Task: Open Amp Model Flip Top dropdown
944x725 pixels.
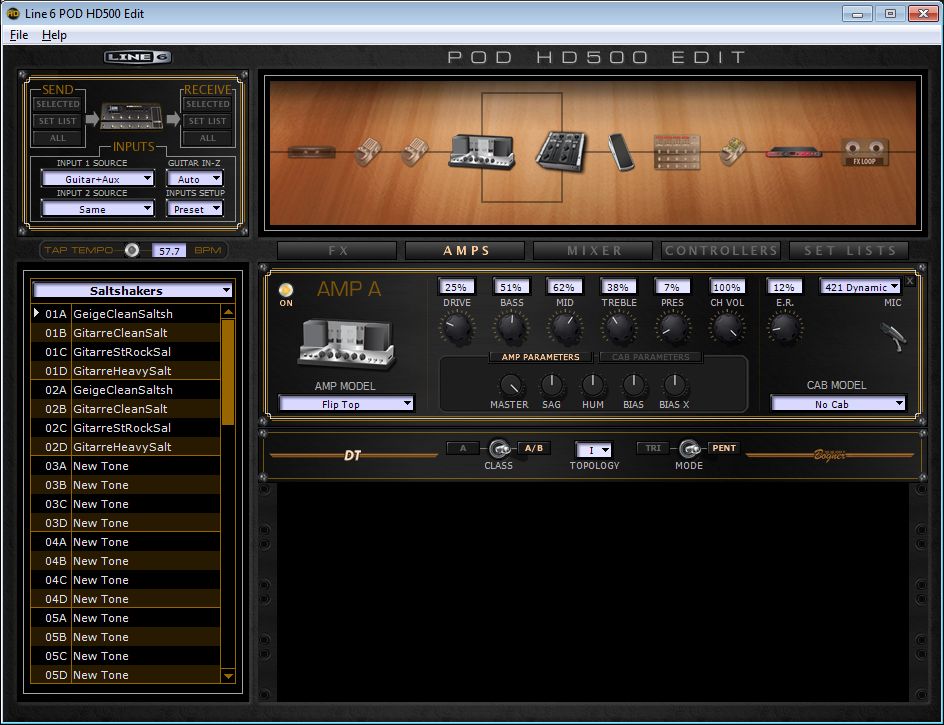Action: tap(346, 404)
